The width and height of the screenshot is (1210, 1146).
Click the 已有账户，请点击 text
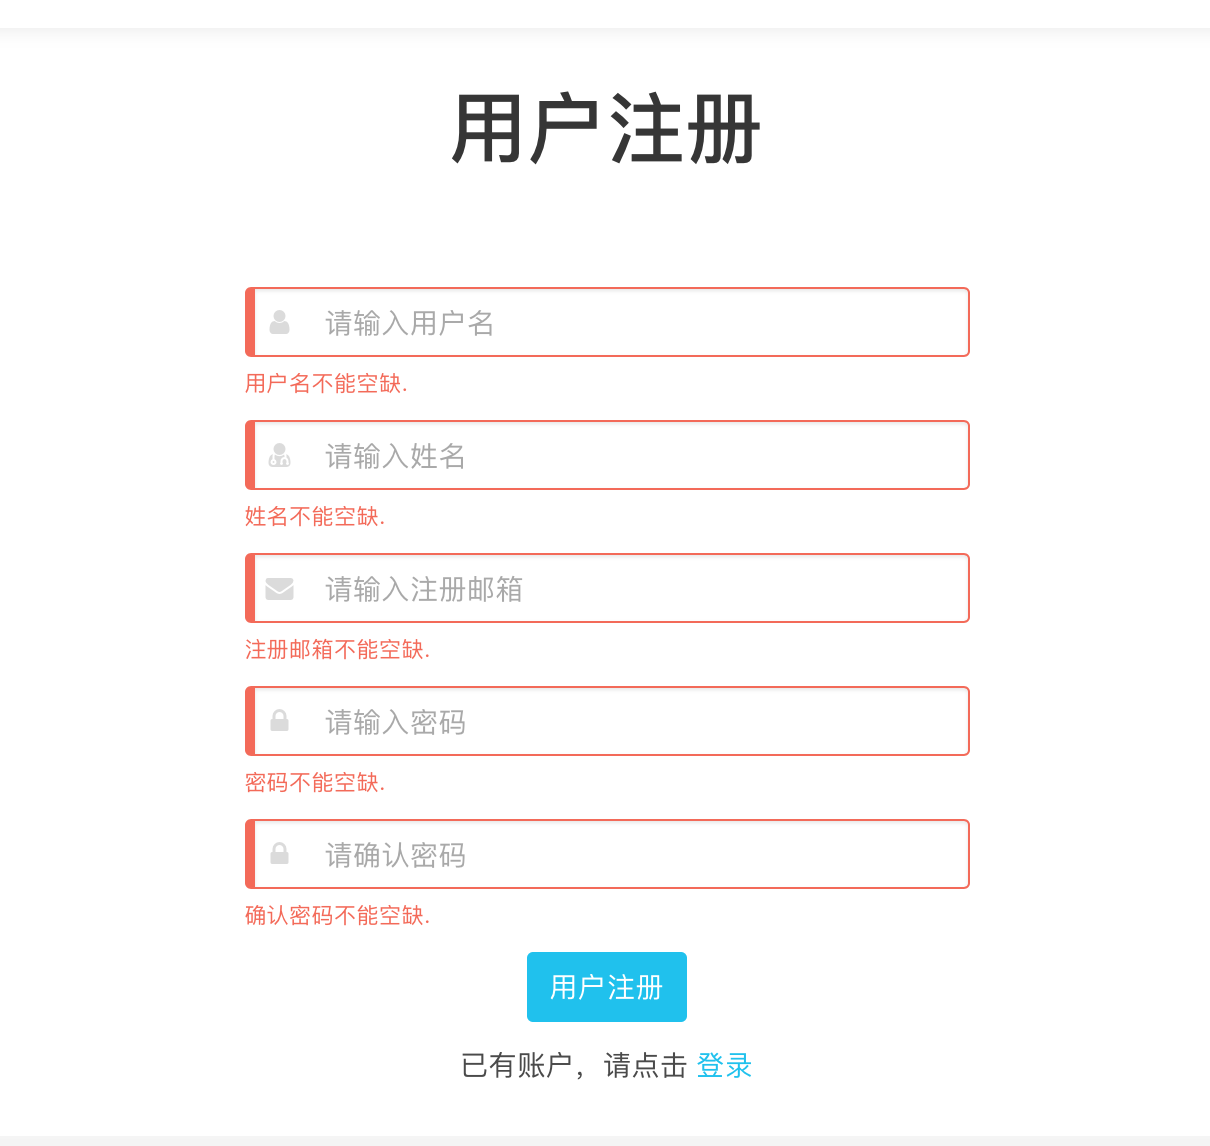point(574,1066)
